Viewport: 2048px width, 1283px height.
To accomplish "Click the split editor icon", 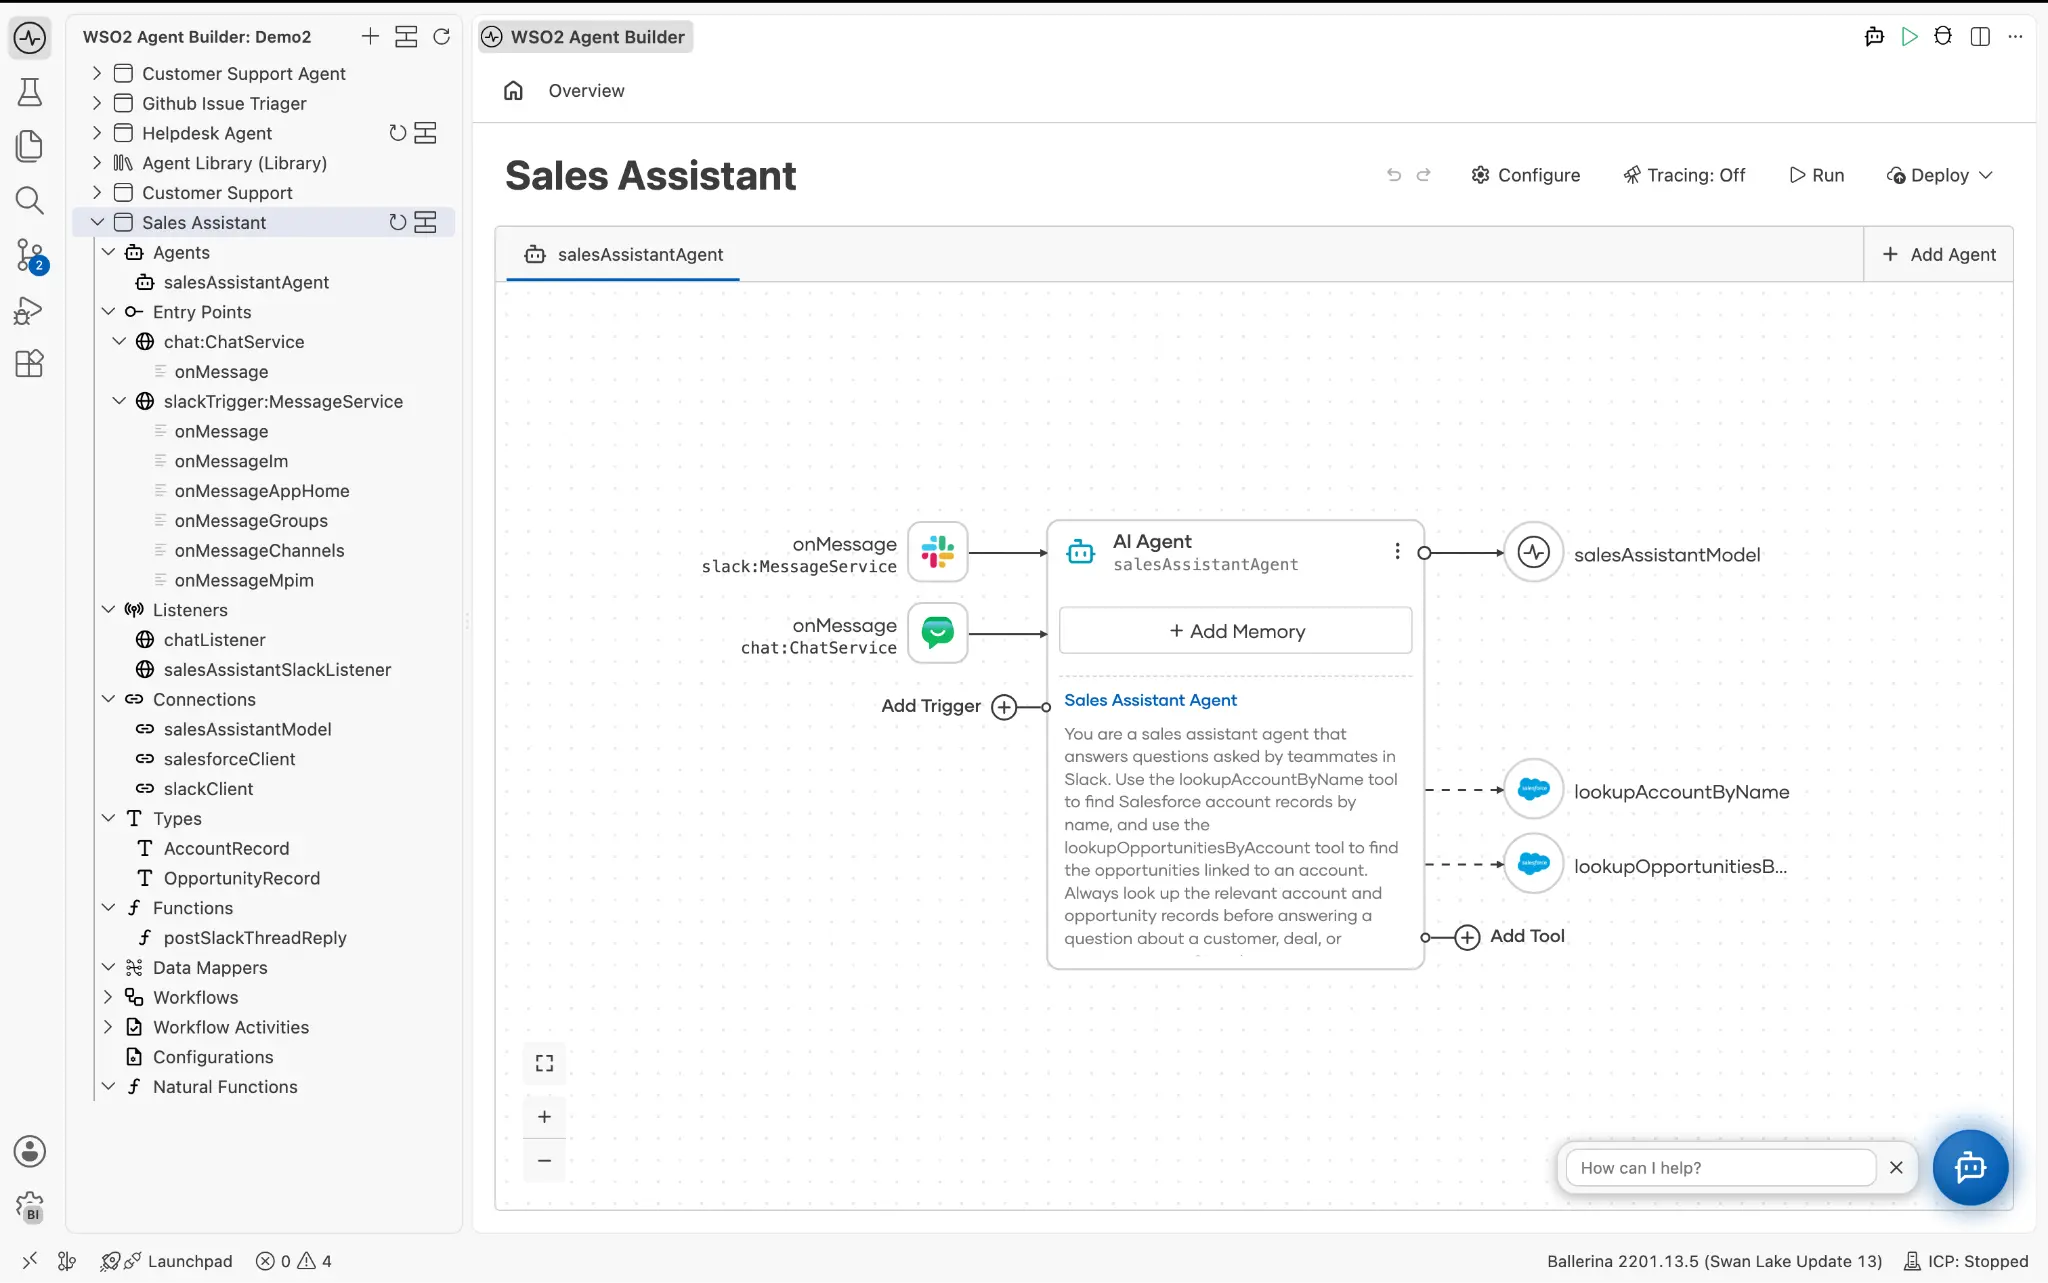I will [1980, 37].
